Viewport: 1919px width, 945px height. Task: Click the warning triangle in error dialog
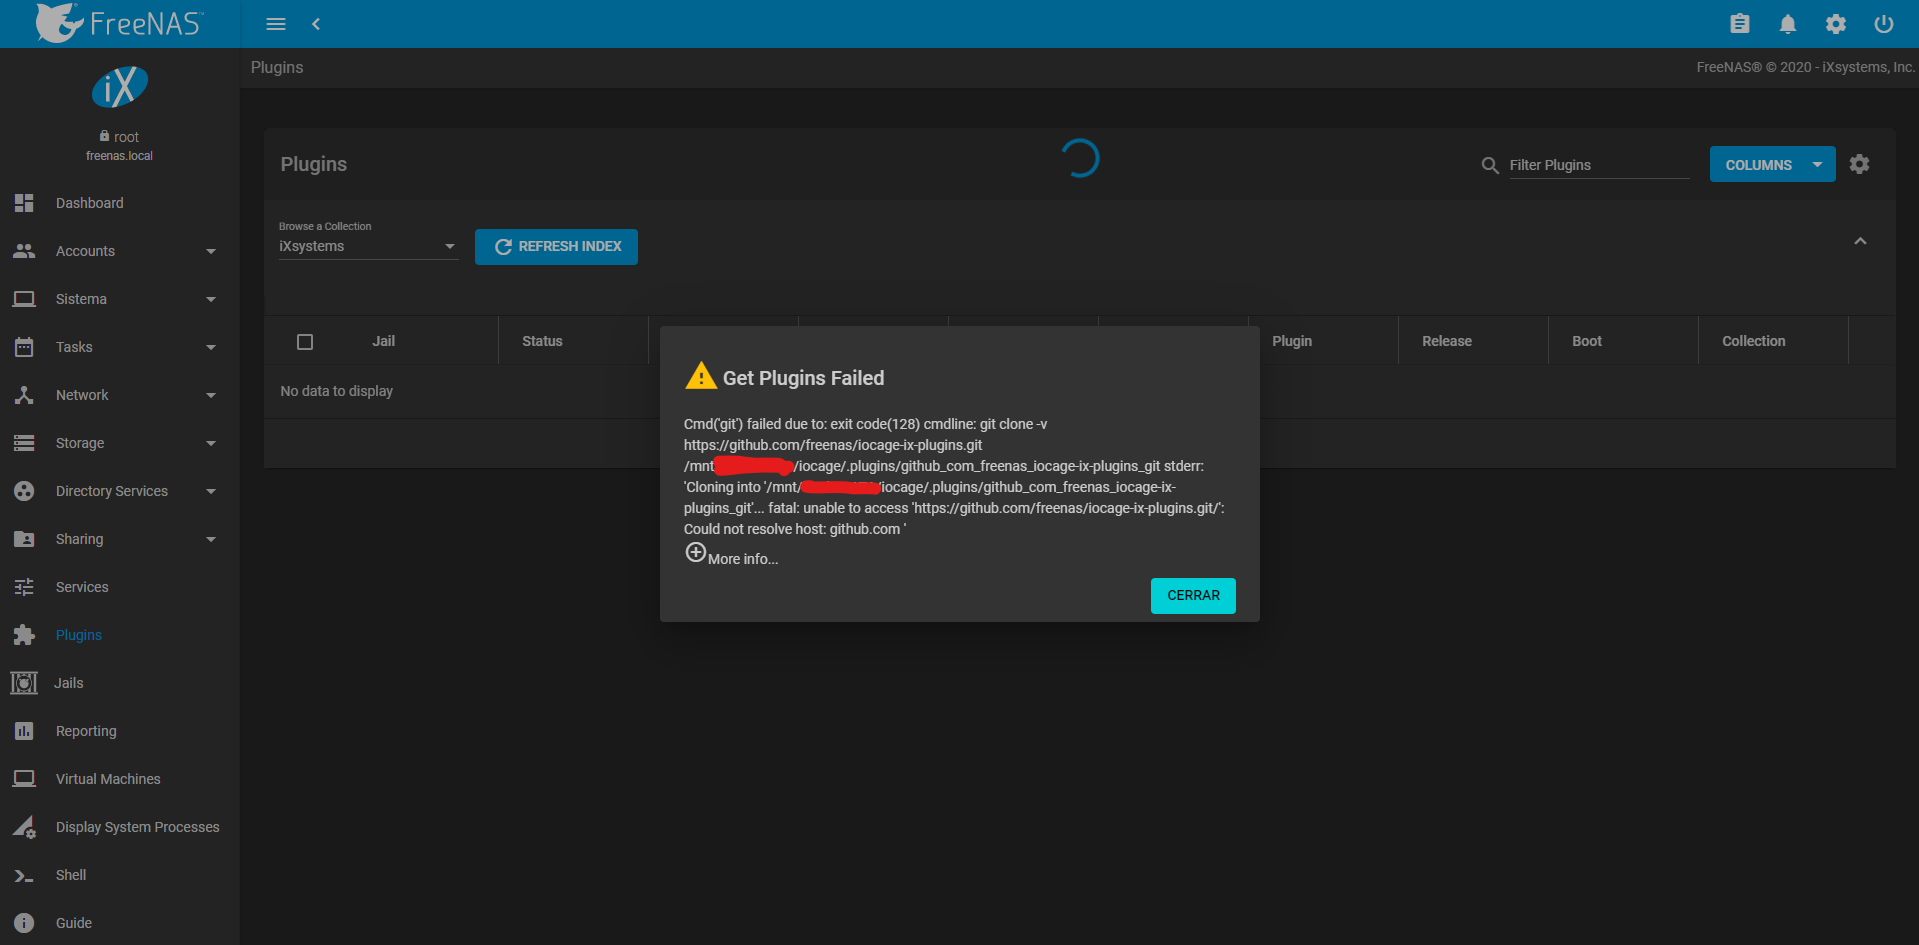701,376
